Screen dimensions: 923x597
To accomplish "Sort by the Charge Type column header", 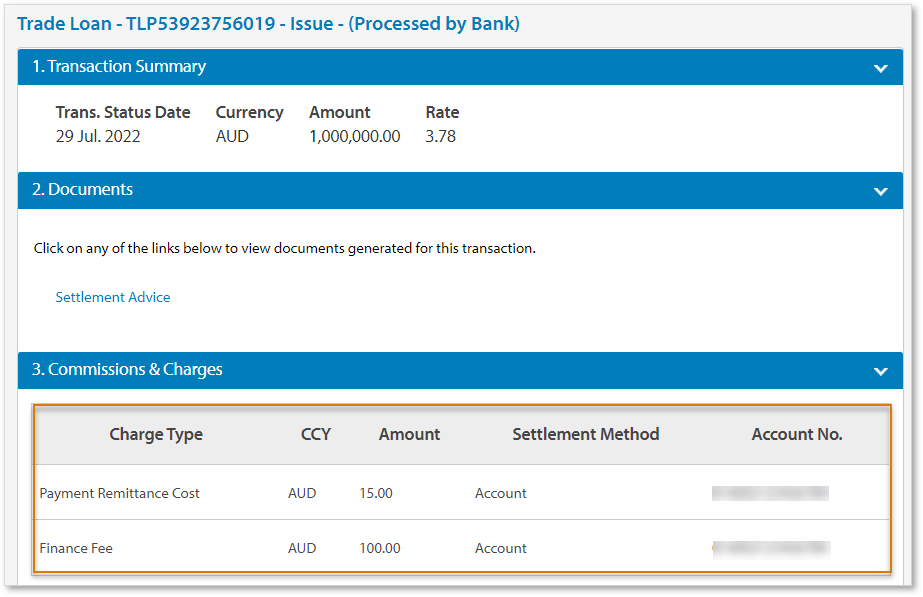I will [x=156, y=434].
